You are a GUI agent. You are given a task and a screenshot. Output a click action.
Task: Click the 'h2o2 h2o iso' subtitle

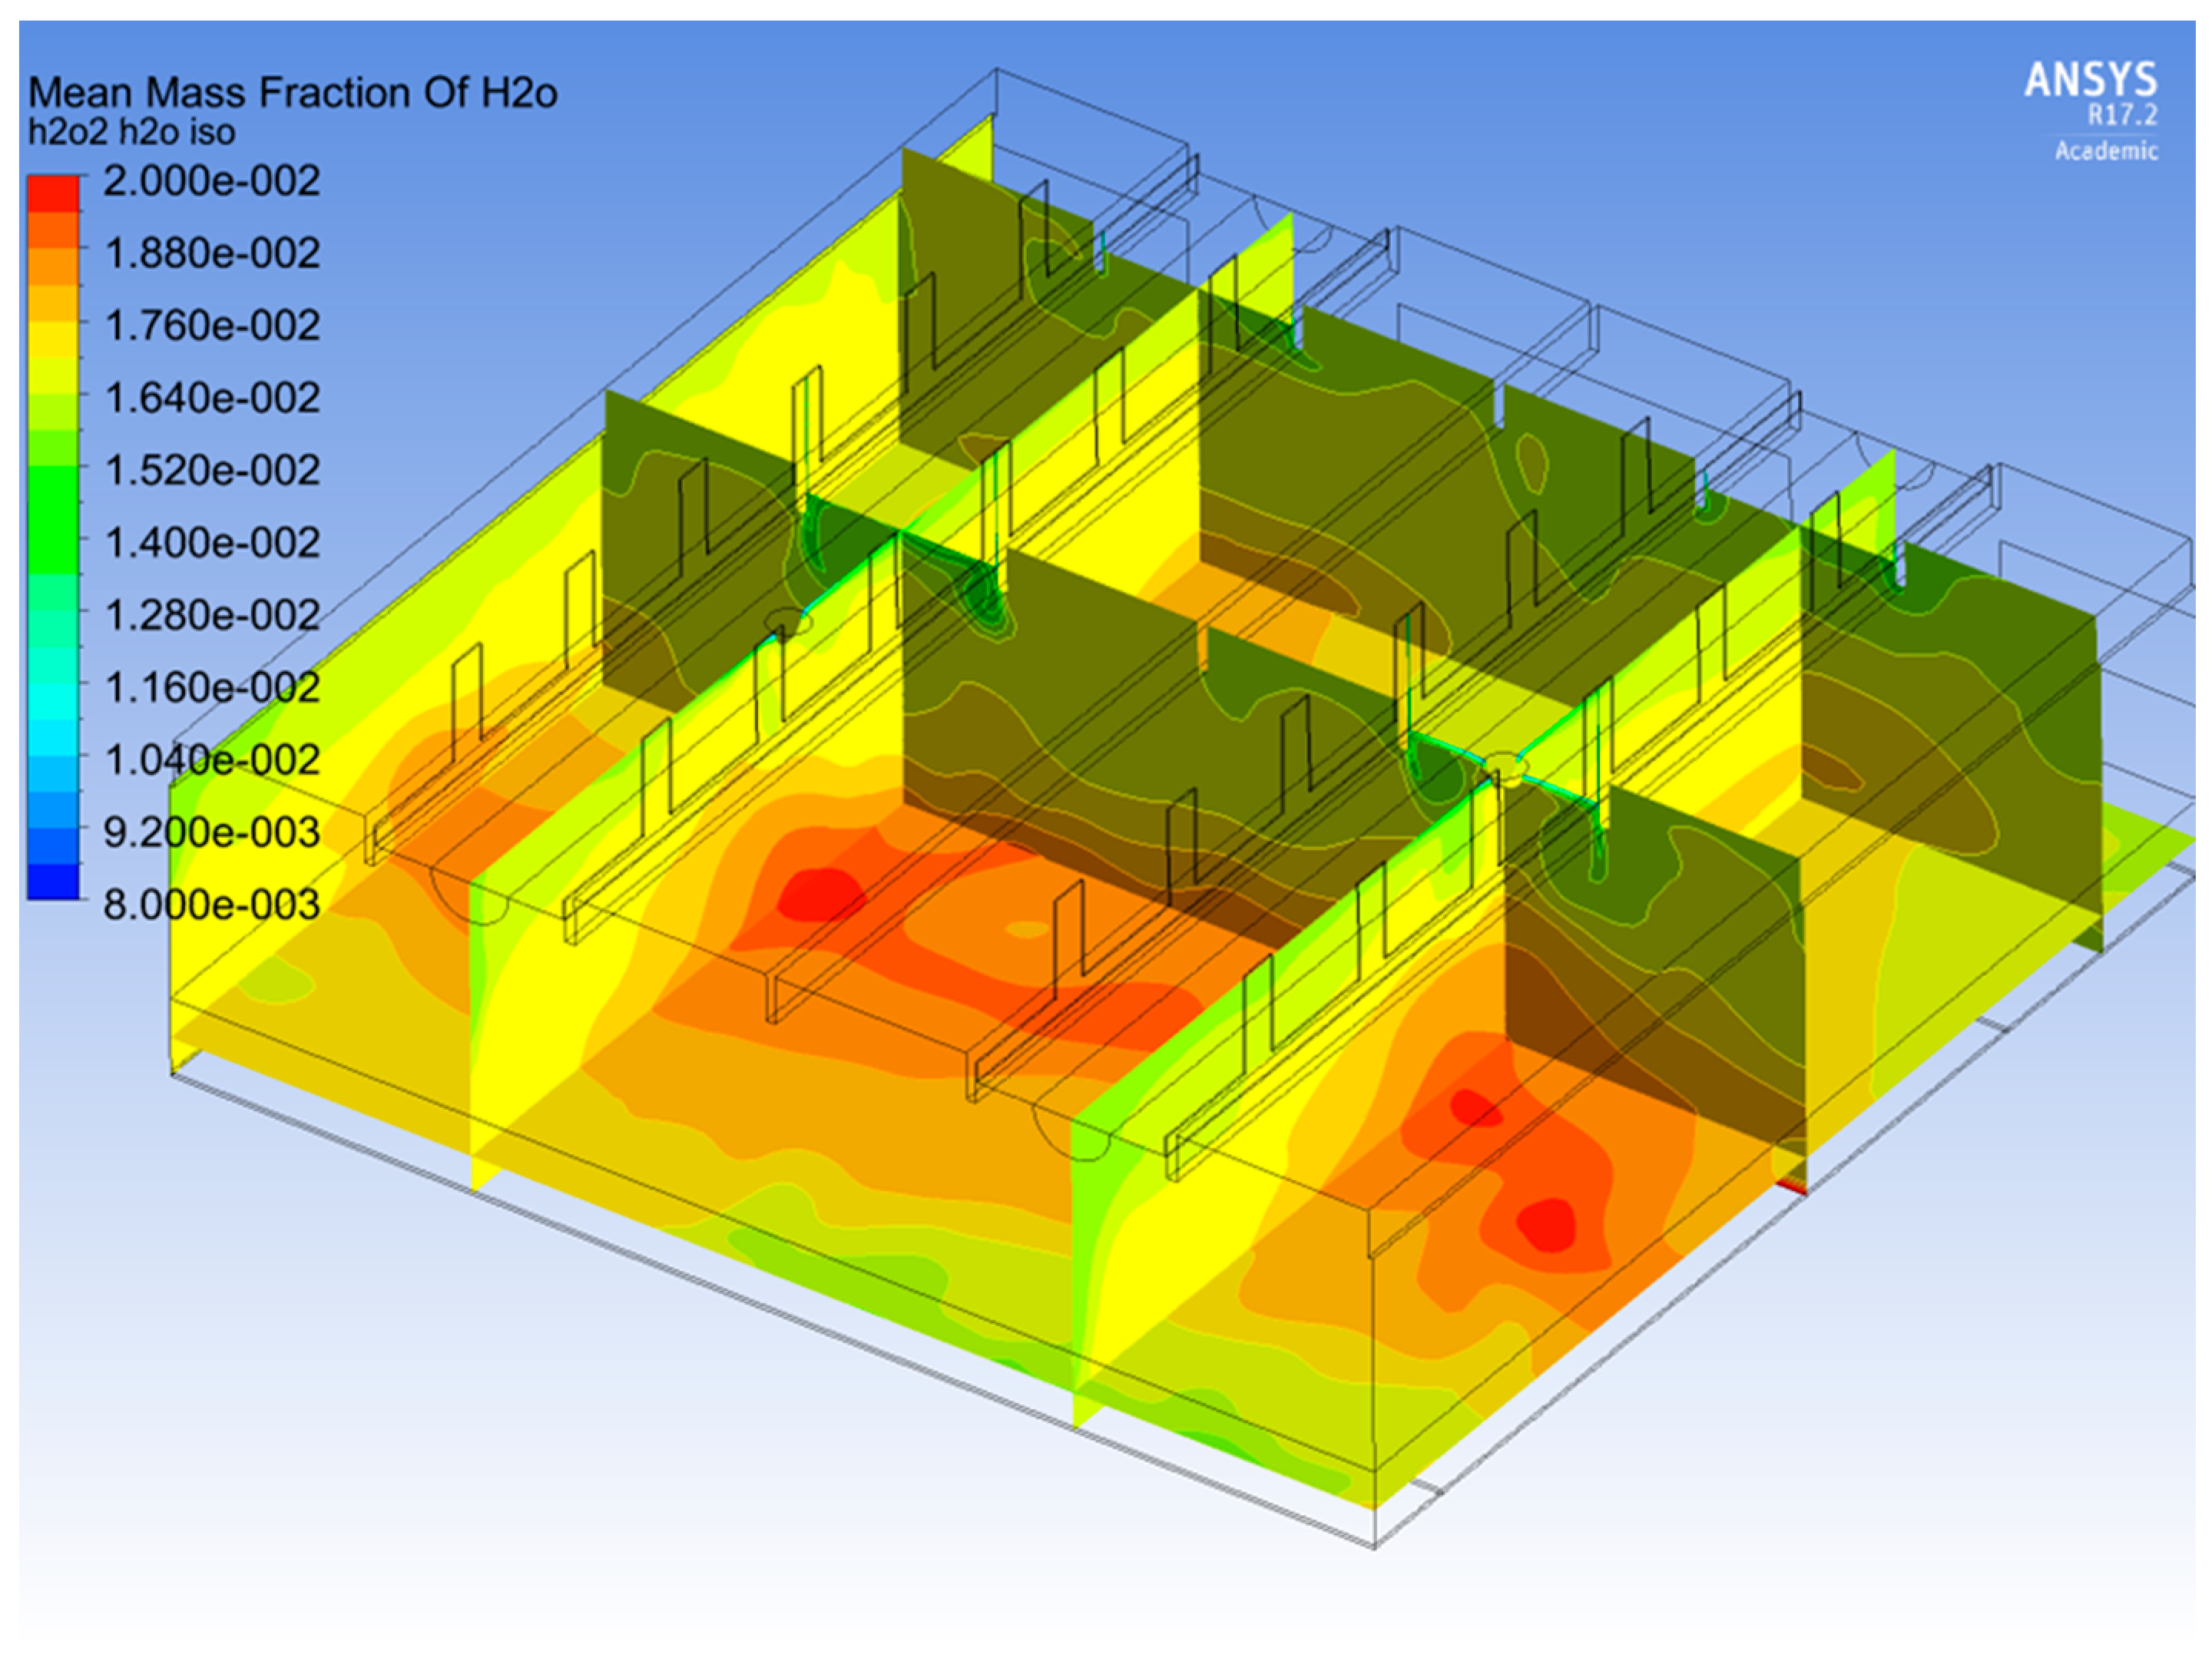pos(132,132)
